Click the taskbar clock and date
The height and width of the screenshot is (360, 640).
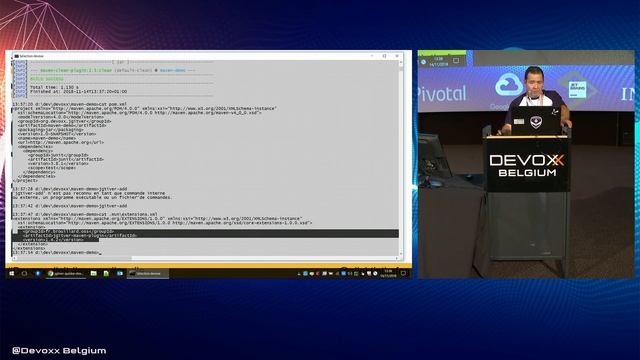[388, 273]
